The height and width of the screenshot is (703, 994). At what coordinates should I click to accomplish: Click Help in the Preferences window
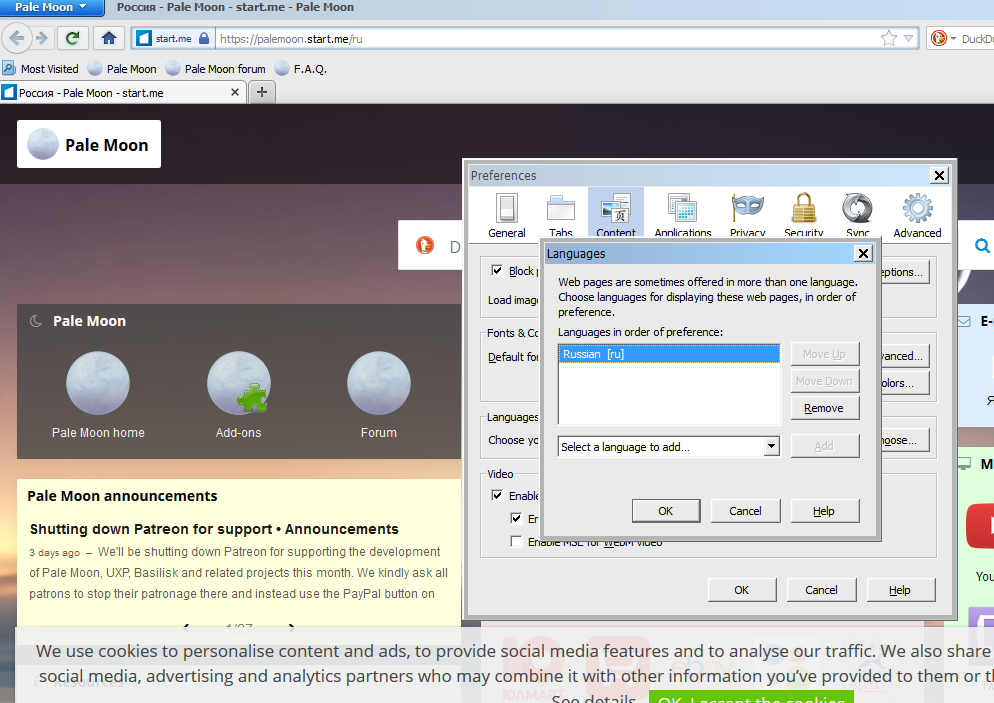[900, 590]
